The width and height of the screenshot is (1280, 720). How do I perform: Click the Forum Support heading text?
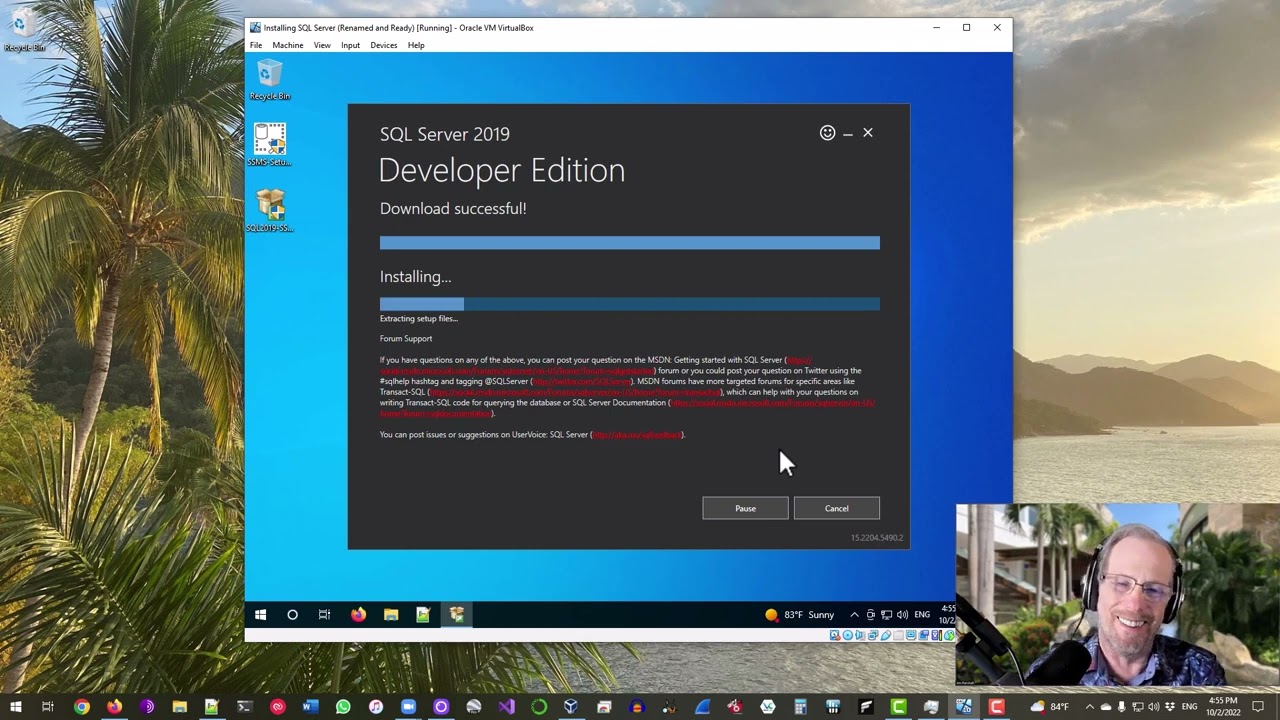pos(406,339)
